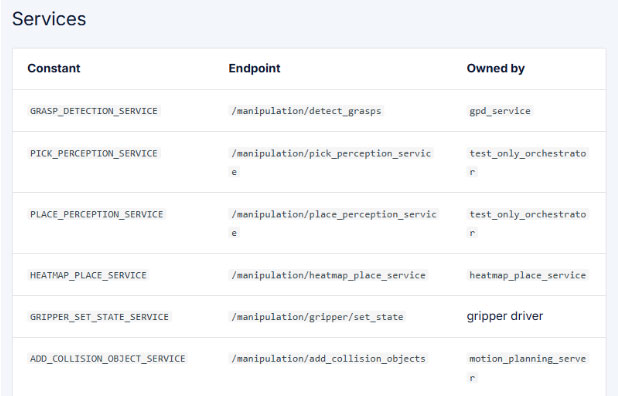
Task: Select PICK_PERCEPTION_SERVICE constant
Action: pyautogui.click(x=94, y=153)
